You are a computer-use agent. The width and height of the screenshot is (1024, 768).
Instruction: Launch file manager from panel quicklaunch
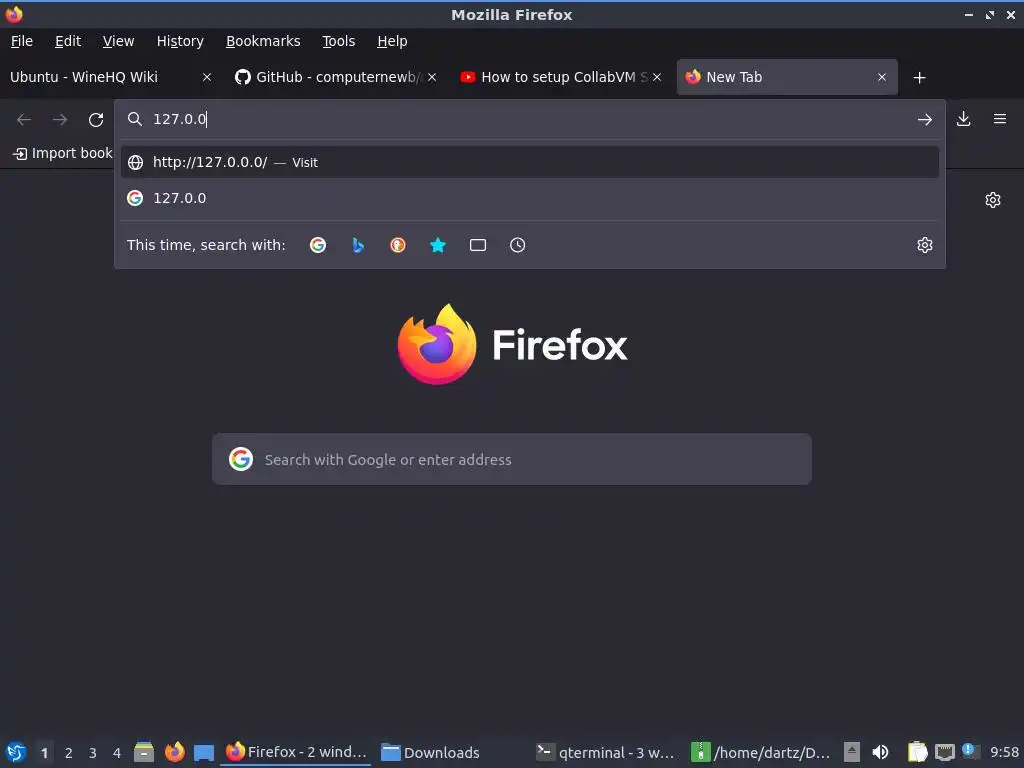coord(144,752)
